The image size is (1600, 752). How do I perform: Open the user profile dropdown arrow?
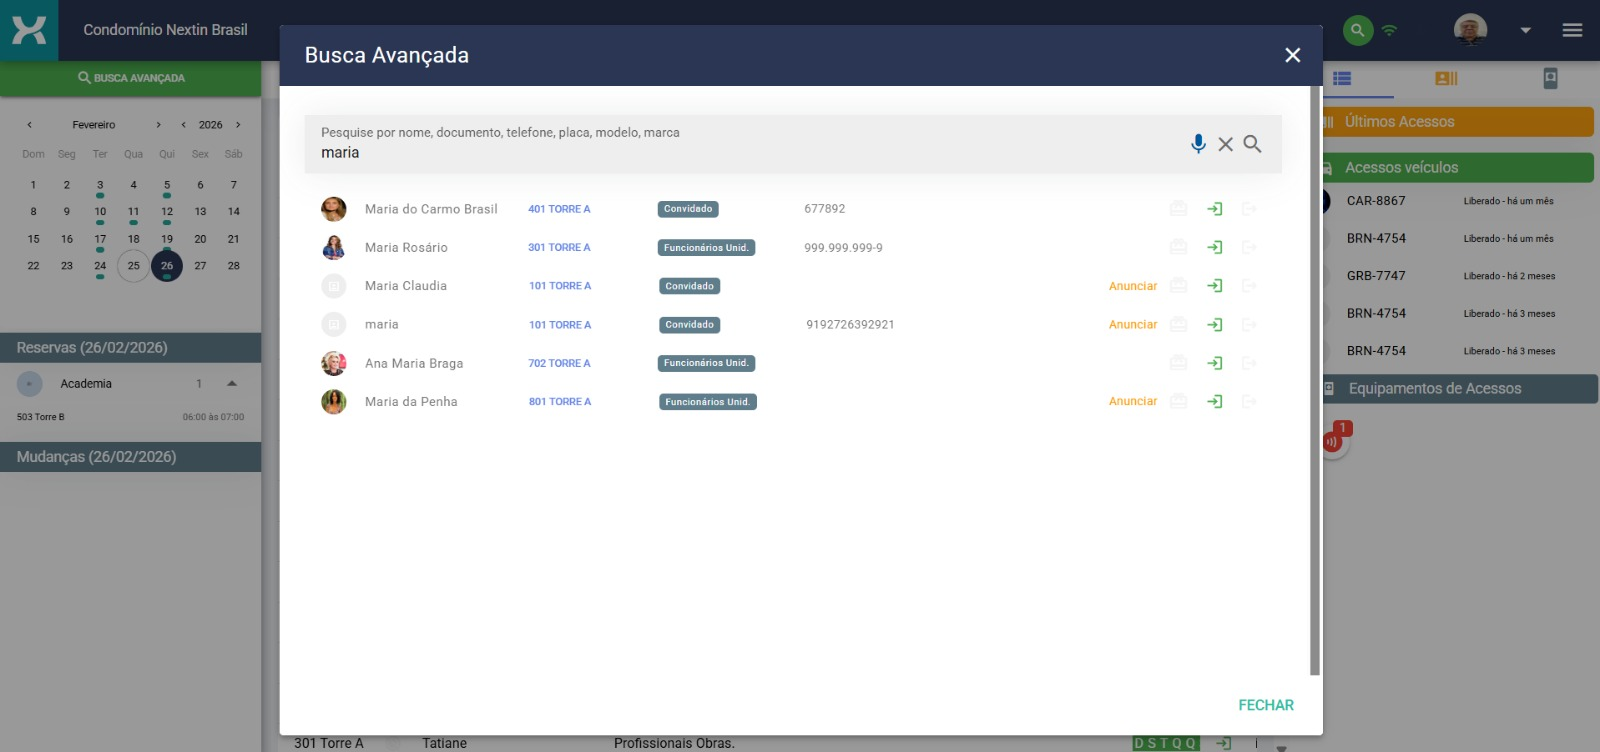tap(1525, 30)
